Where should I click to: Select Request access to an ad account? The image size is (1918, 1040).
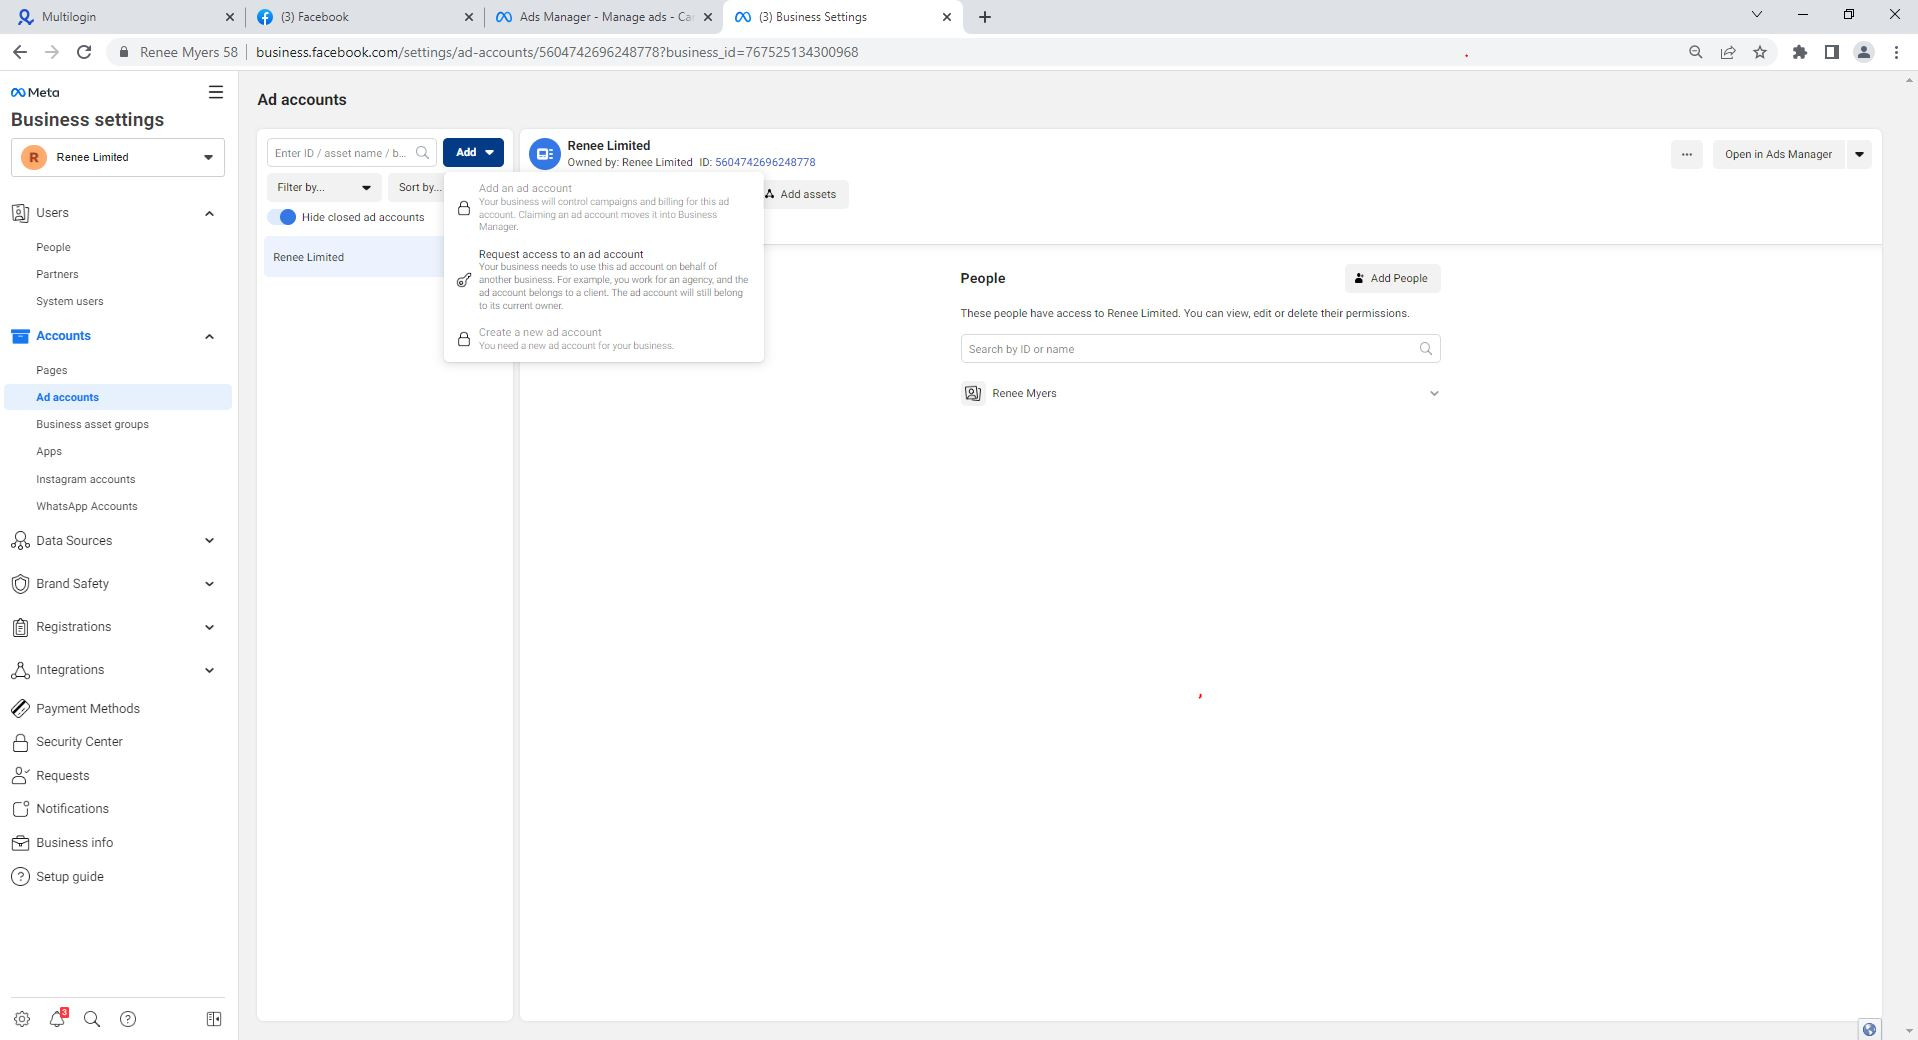603,280
